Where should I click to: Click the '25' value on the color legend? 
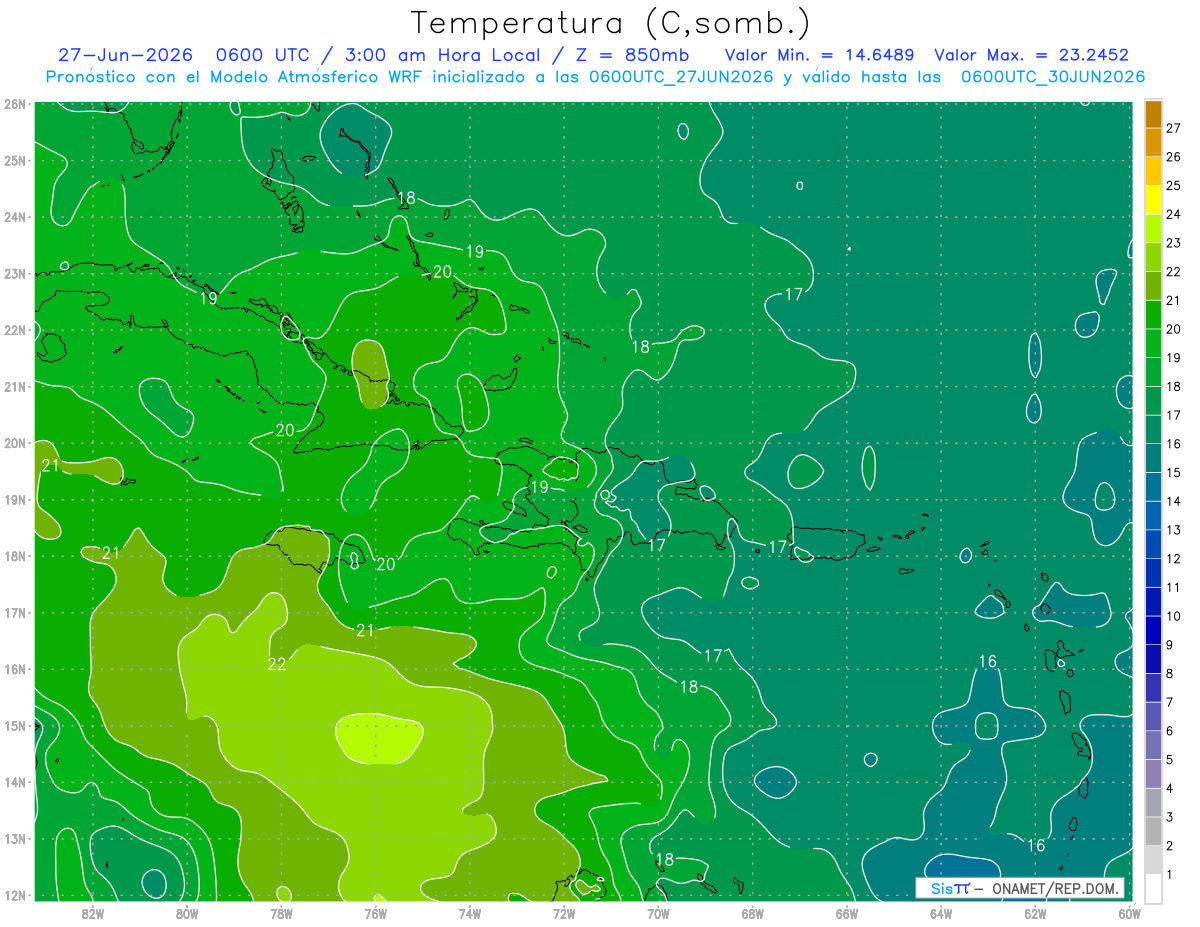point(1174,186)
